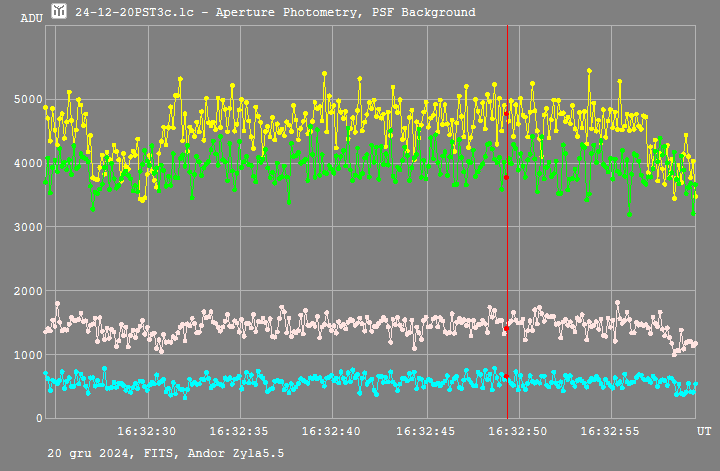Click the 3000 value on the Y axis
This screenshot has width=720, height=471.
point(28,227)
